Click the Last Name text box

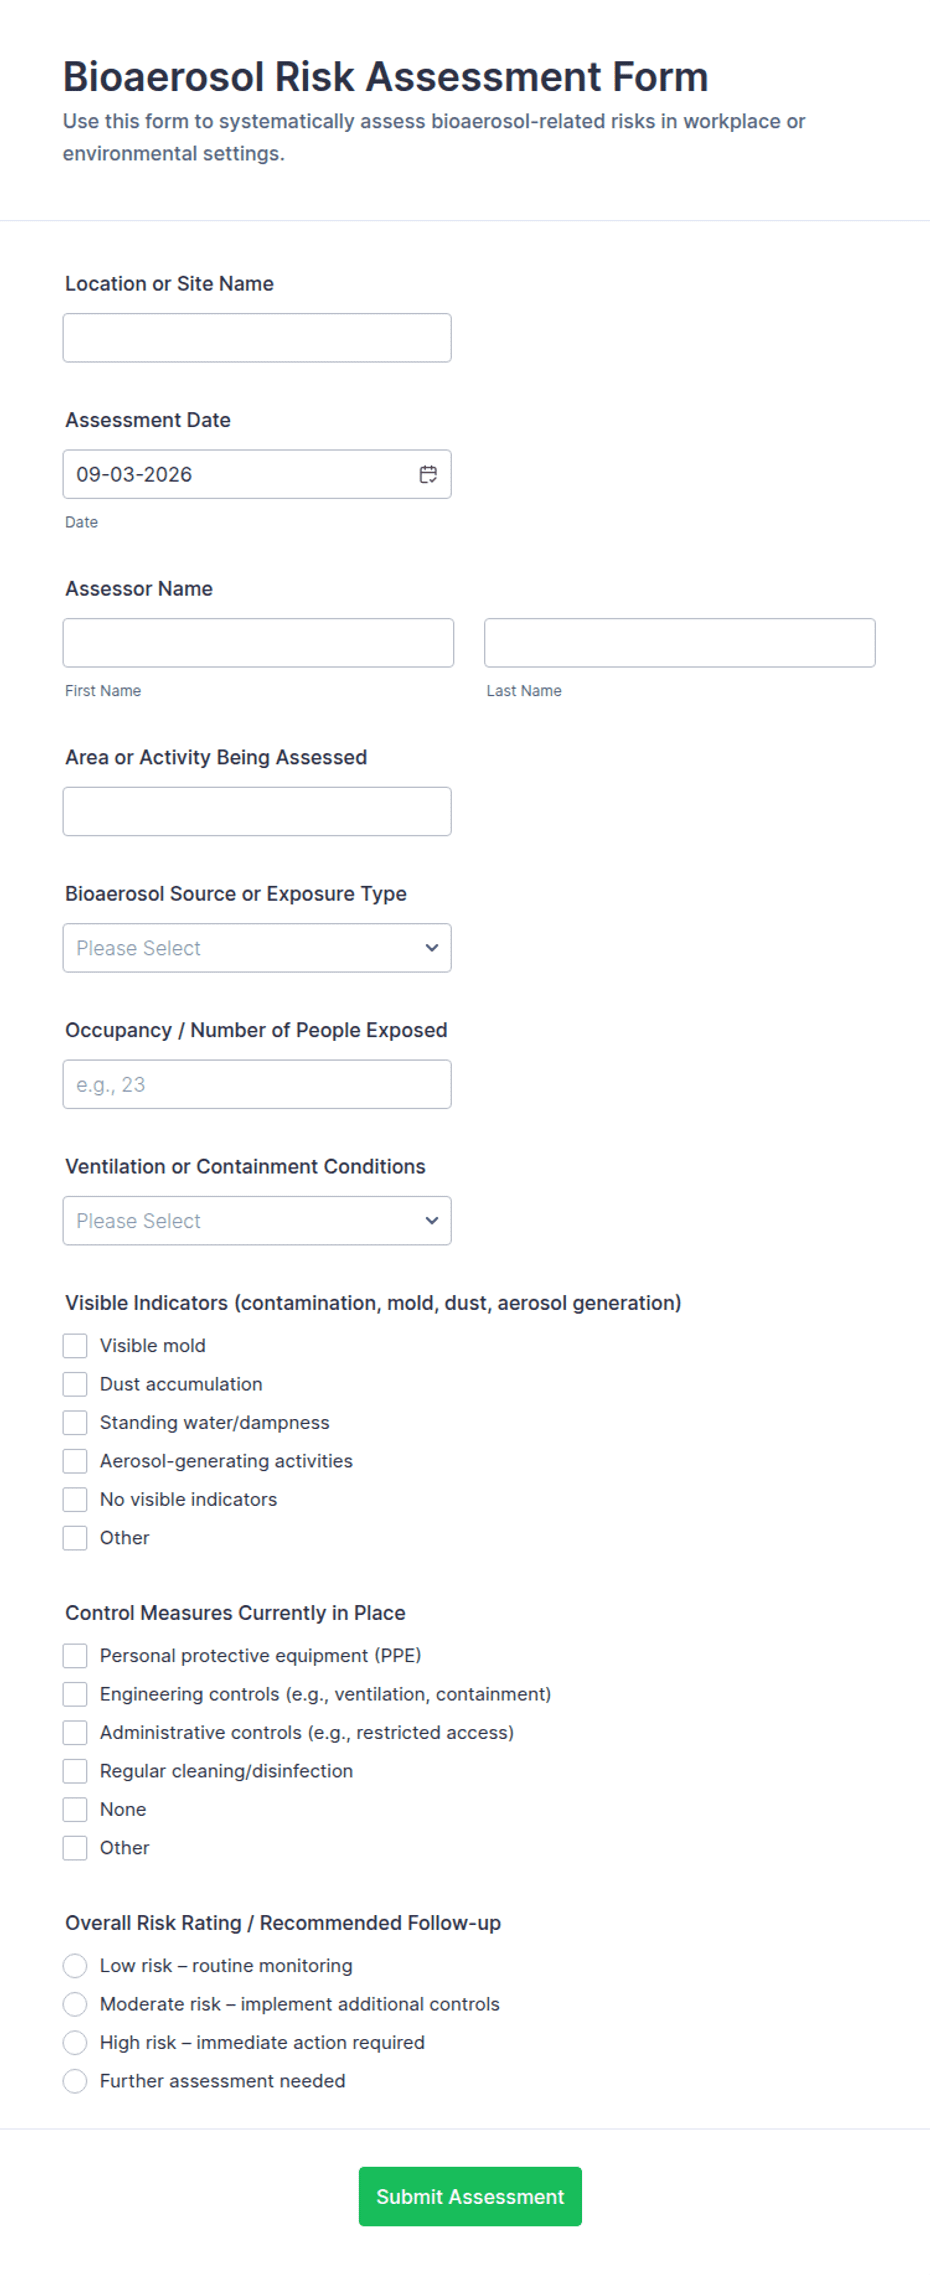(x=680, y=643)
